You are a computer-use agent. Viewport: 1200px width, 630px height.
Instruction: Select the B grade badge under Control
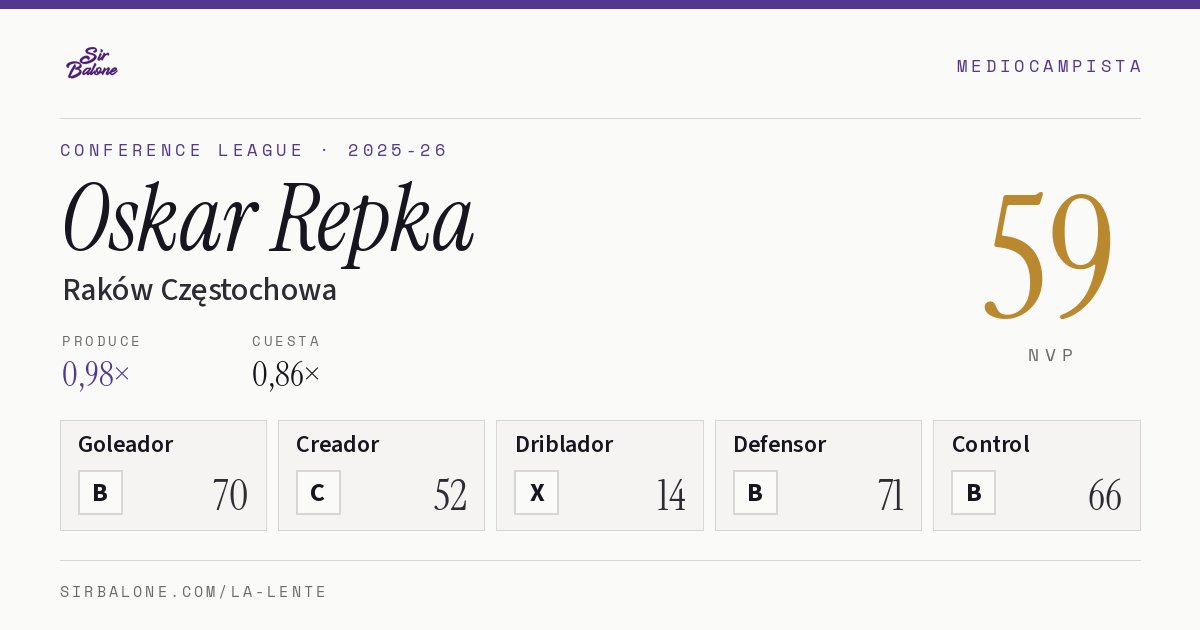(974, 493)
